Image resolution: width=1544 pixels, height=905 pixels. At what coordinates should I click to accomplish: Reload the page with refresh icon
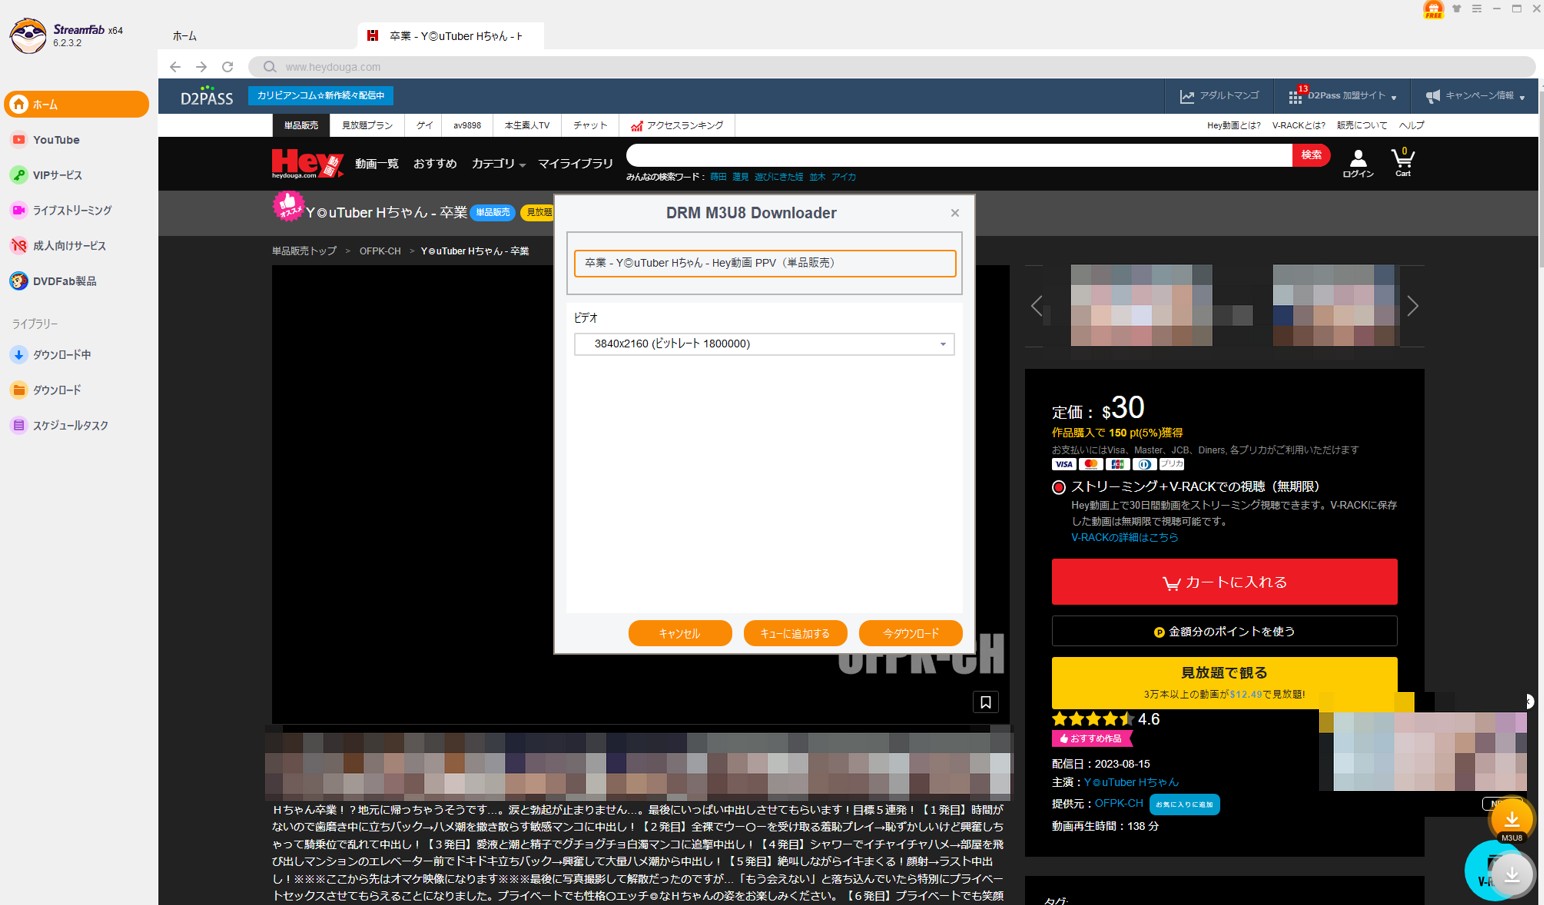(x=227, y=67)
